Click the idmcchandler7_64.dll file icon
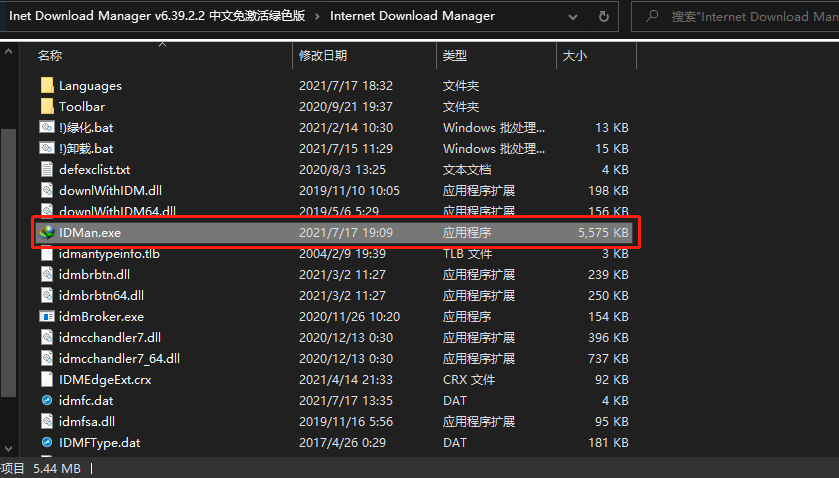The height and width of the screenshot is (478, 839). pos(47,358)
